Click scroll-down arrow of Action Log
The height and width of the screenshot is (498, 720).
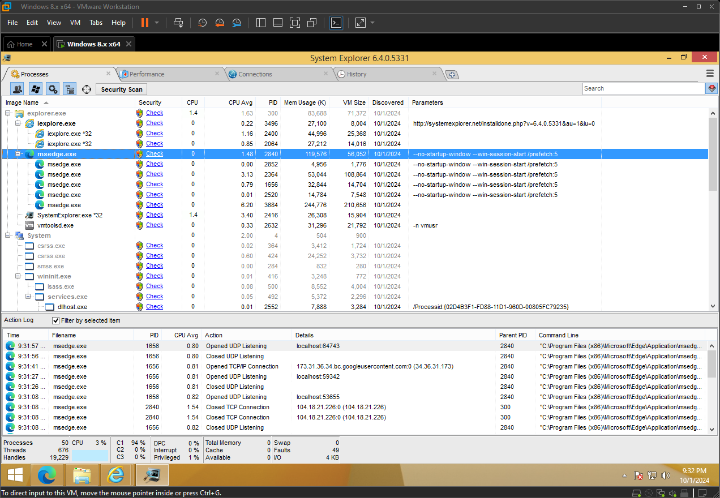click(x=712, y=430)
